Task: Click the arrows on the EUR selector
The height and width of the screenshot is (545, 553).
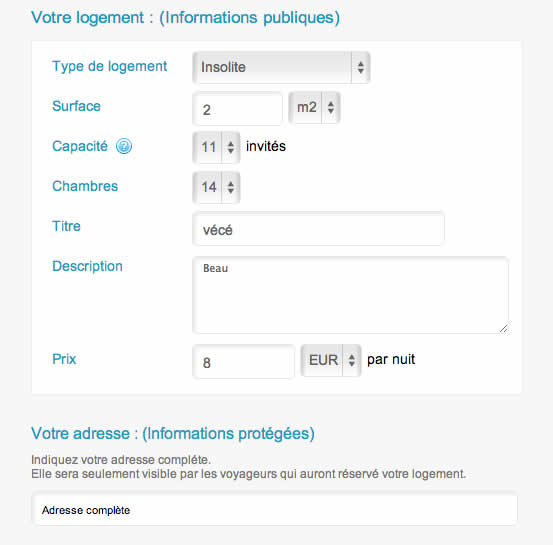Action: (352, 361)
